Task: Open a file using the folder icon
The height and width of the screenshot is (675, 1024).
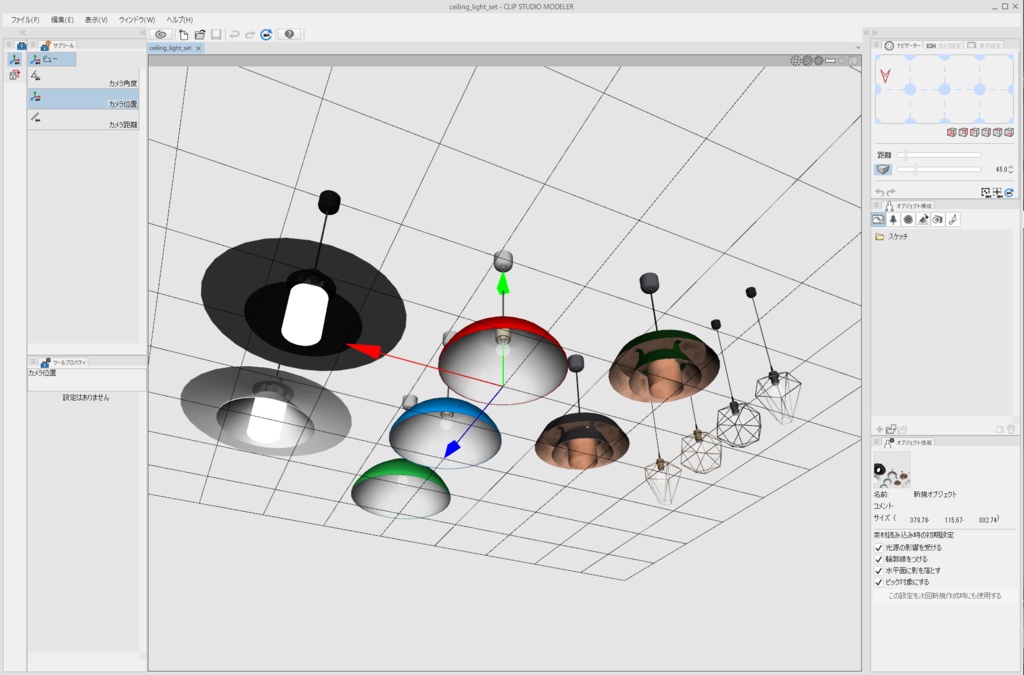Action: tap(201, 34)
